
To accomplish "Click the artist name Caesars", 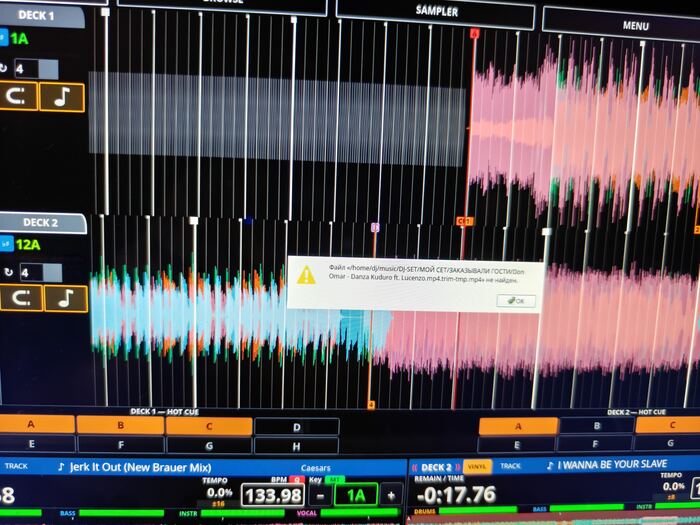I will tap(316, 468).
